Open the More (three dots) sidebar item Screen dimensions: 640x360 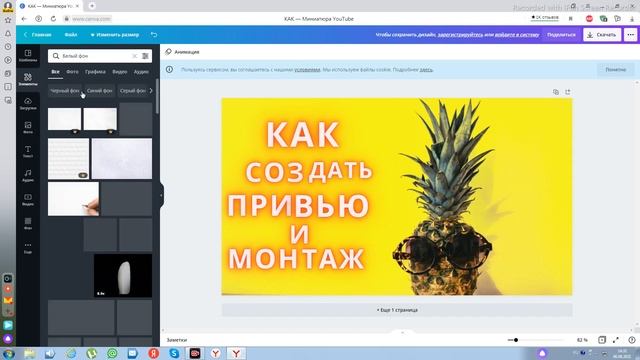[28, 247]
